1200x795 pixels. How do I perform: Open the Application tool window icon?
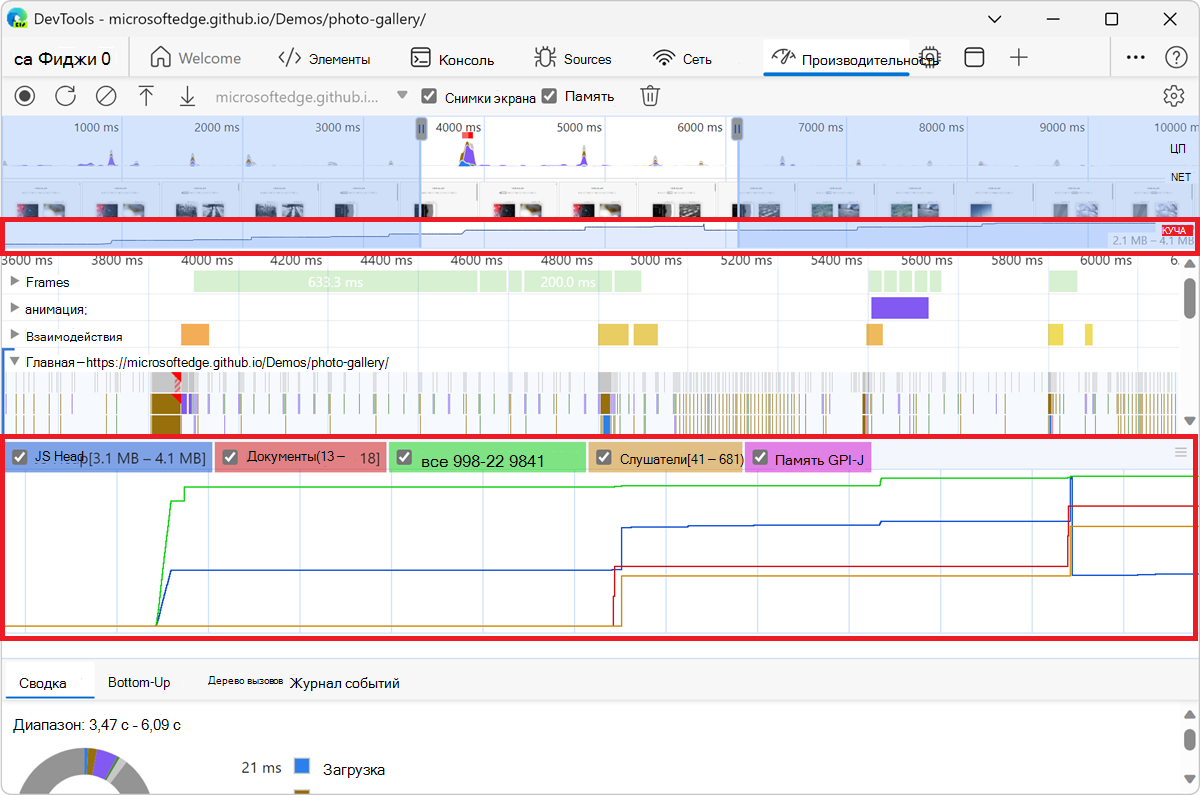coord(974,58)
